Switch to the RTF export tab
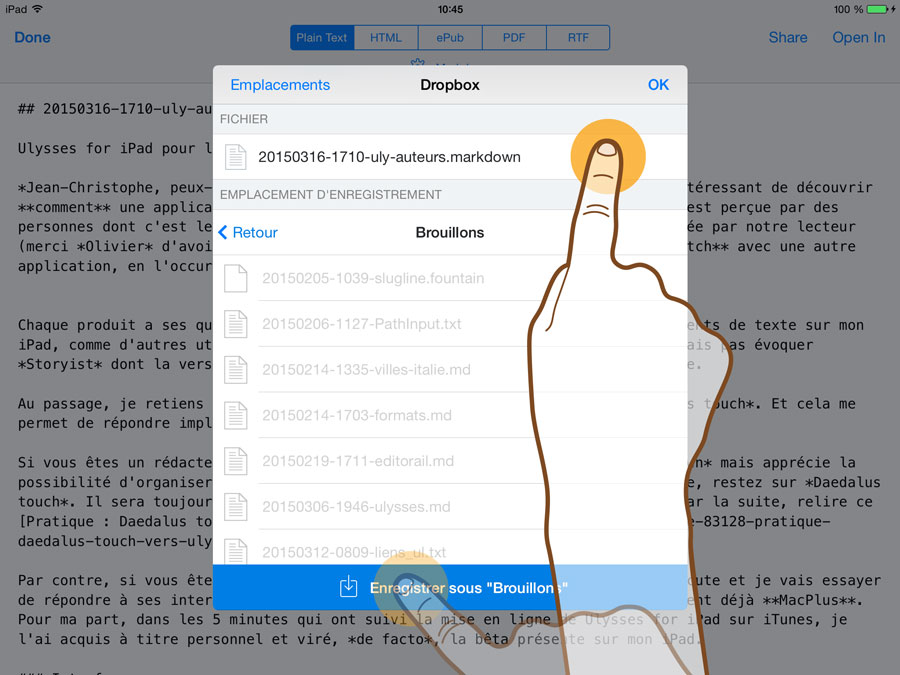 coord(578,37)
